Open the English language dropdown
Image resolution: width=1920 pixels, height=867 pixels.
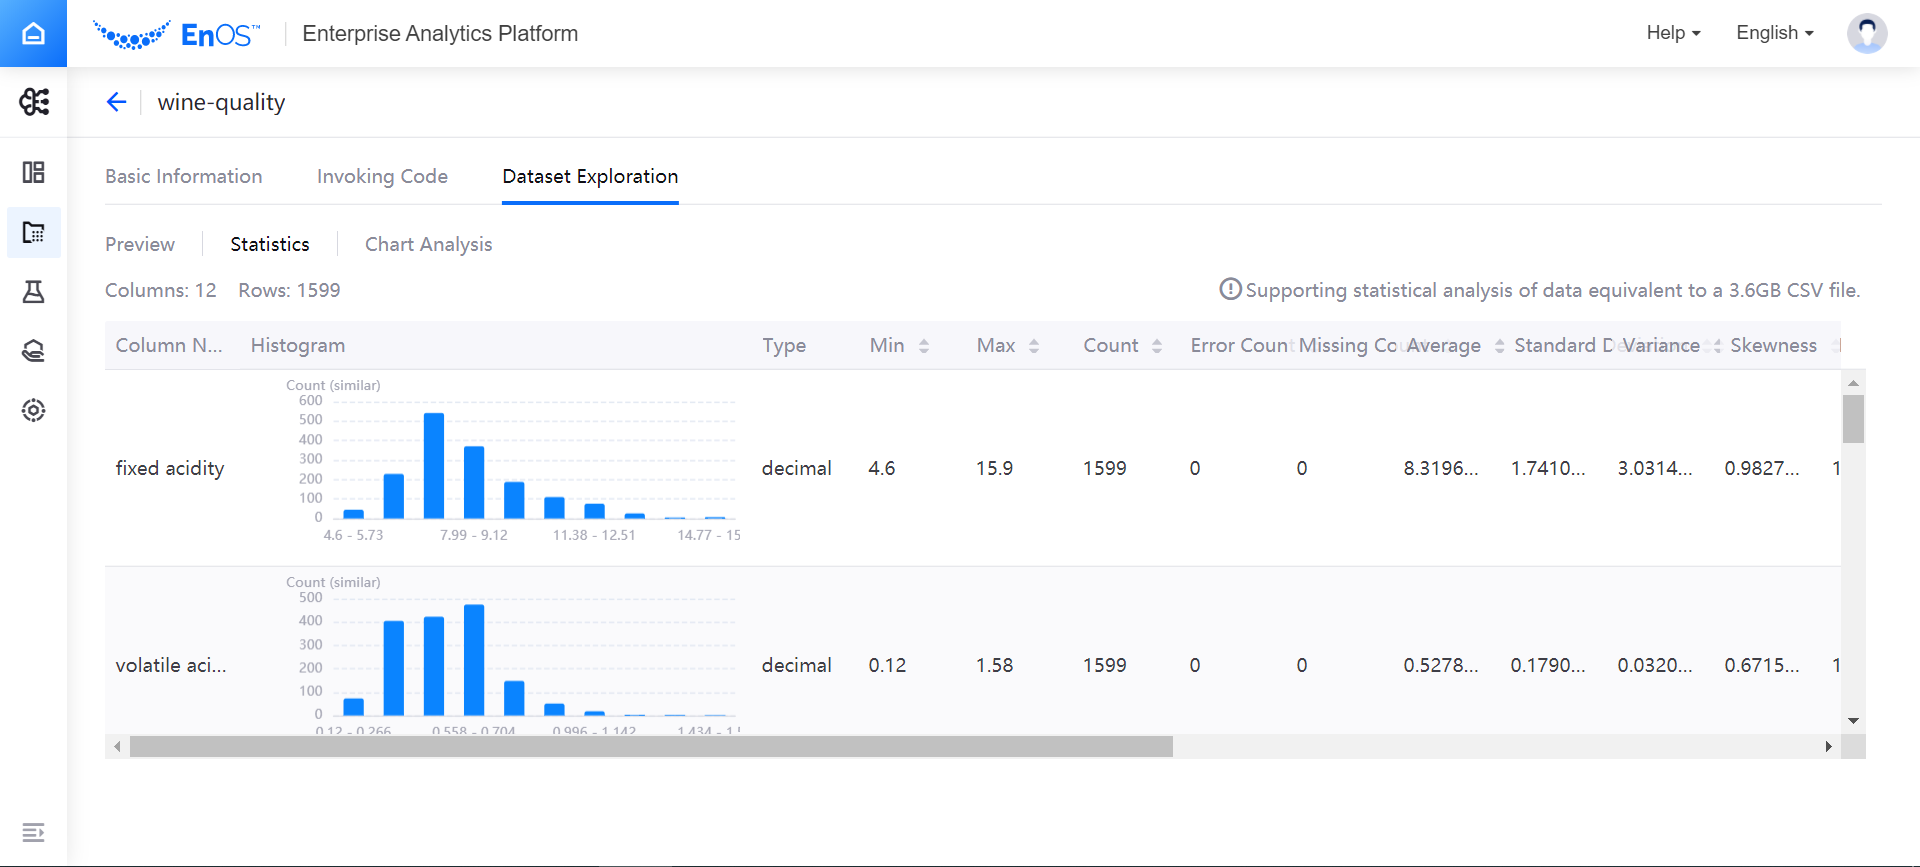pyautogui.click(x=1774, y=33)
